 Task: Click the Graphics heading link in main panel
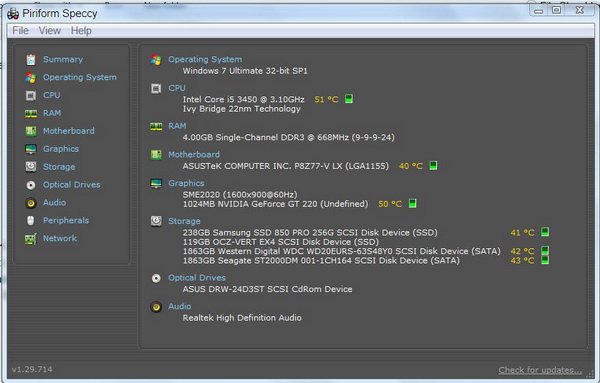point(186,183)
